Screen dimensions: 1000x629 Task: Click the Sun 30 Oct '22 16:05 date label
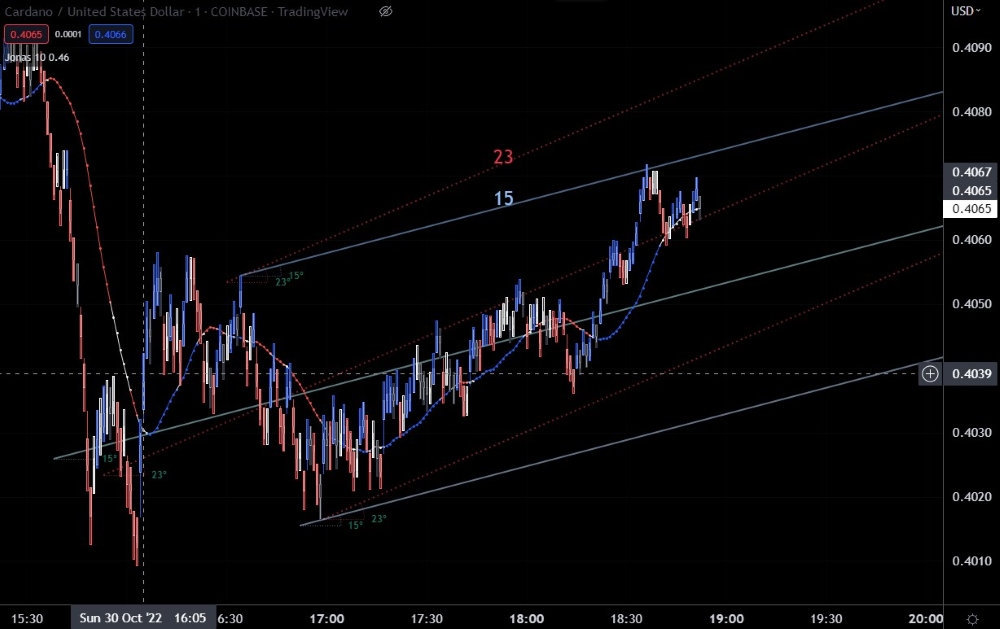(143, 618)
